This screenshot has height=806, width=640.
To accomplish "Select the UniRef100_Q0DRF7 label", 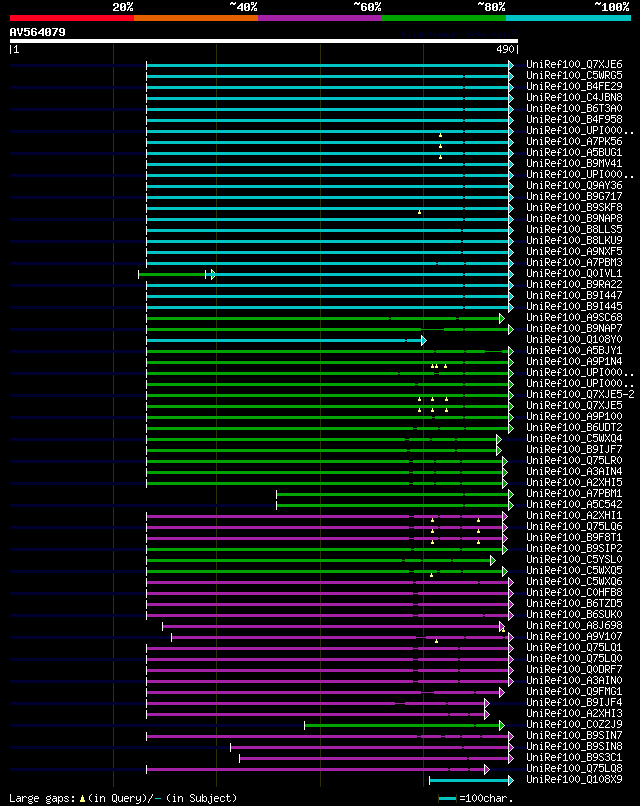I will tap(574, 669).
